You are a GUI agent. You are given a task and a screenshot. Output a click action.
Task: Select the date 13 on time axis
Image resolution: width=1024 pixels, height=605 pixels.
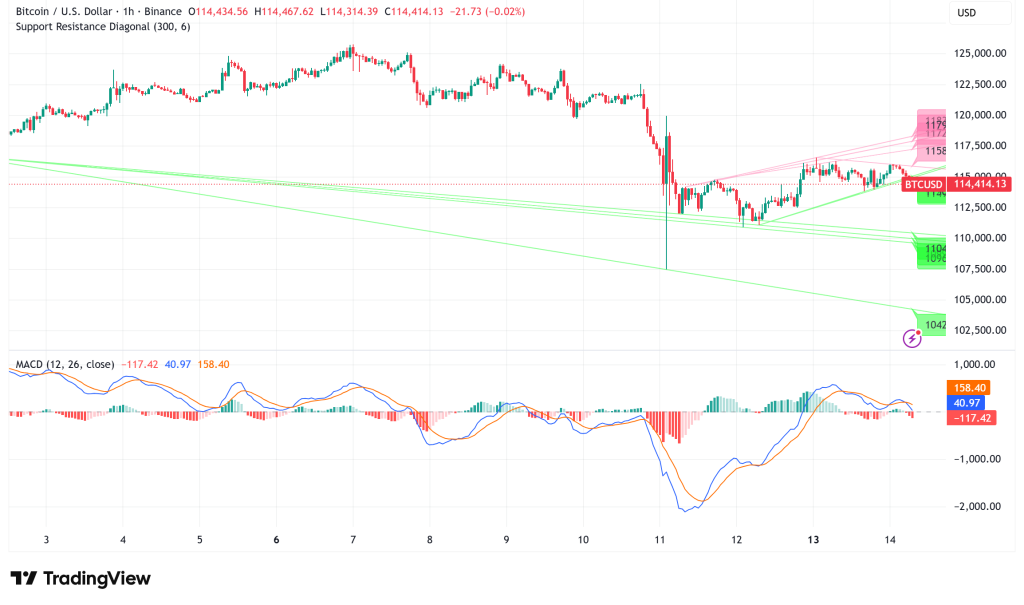tap(813, 539)
